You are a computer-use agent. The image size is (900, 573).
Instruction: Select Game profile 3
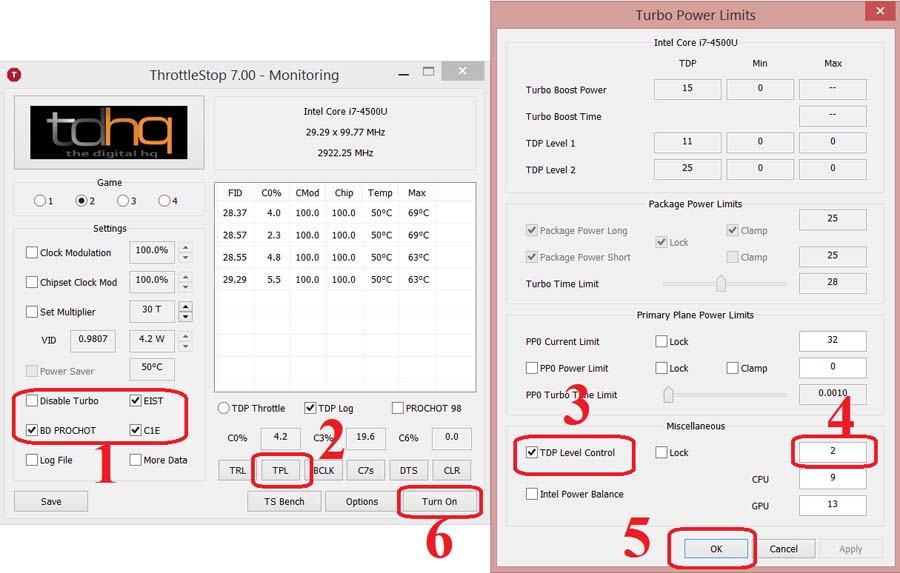[122, 201]
